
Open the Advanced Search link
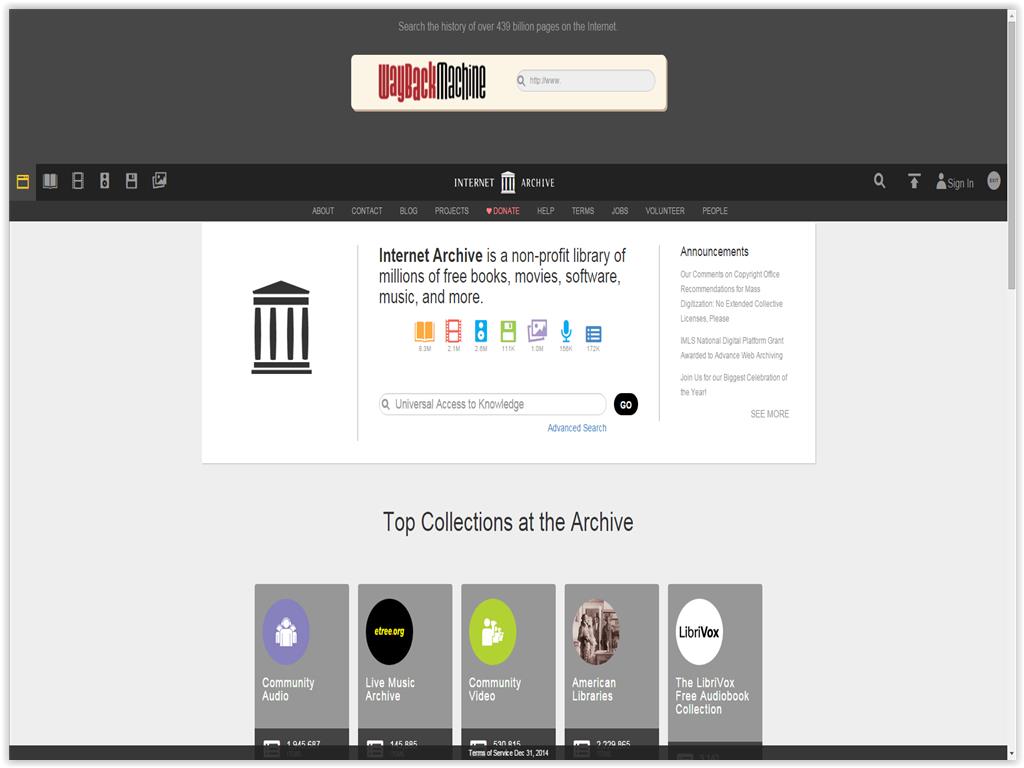click(577, 428)
